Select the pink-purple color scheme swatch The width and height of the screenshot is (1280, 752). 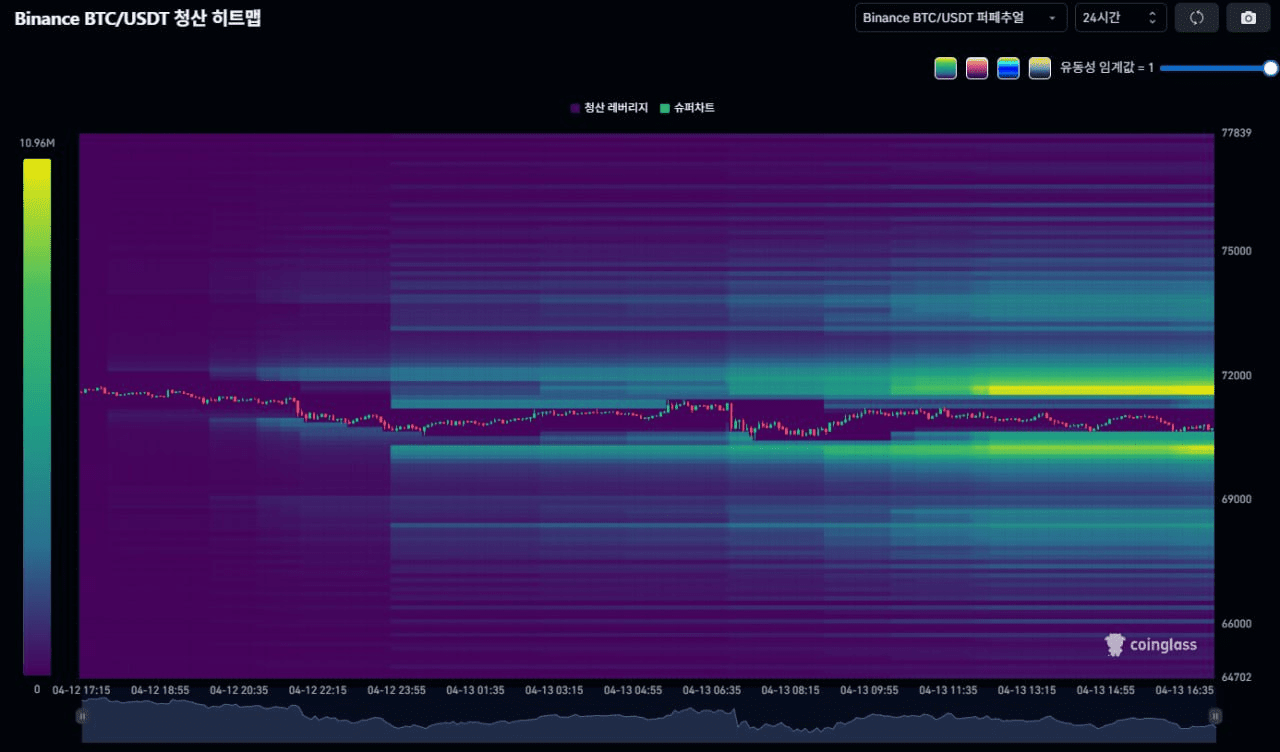(x=977, y=68)
